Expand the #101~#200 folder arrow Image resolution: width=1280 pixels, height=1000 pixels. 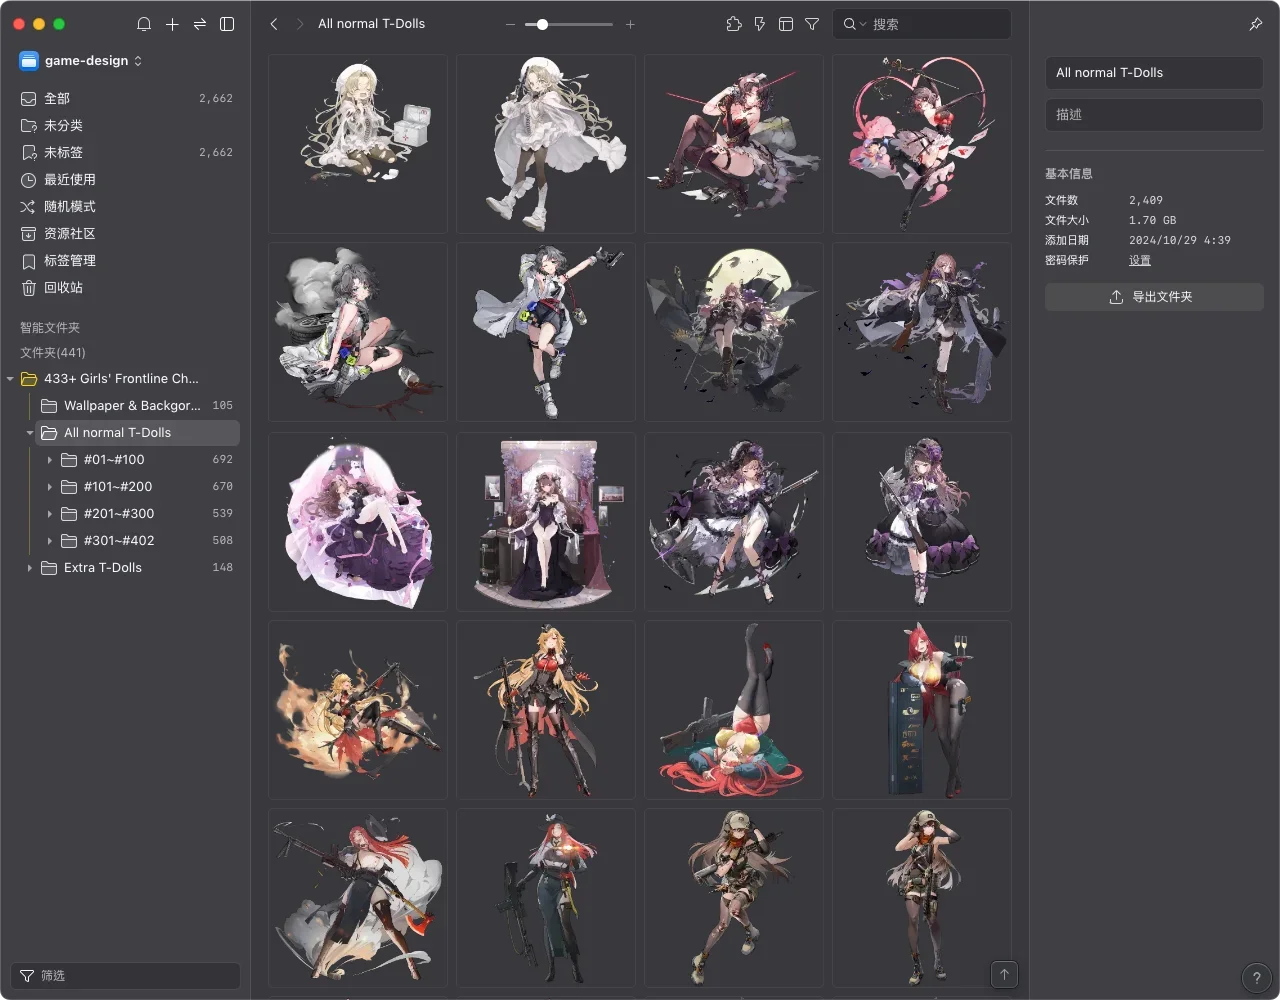click(50, 487)
